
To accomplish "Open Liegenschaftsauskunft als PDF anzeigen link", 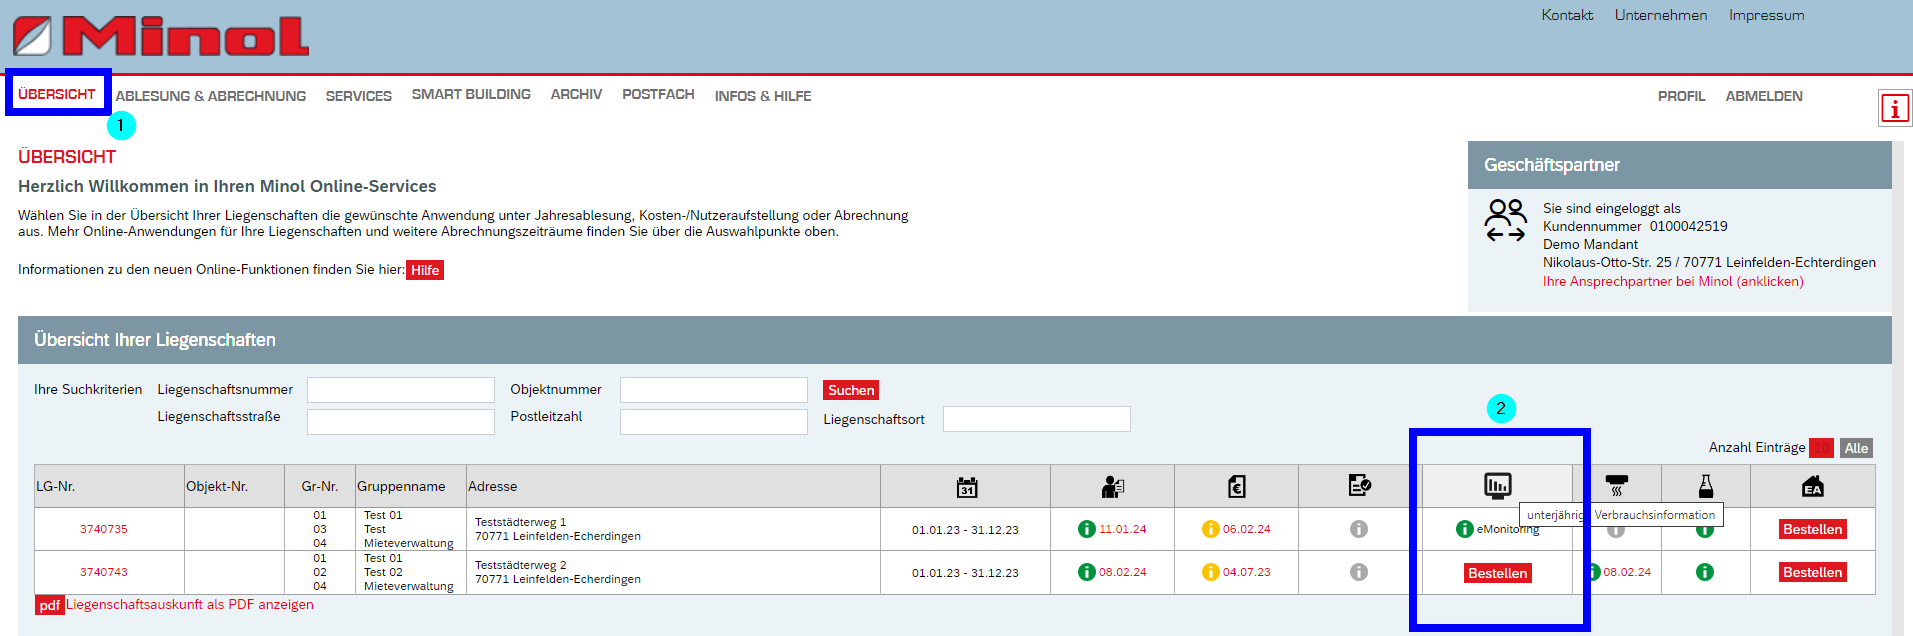I will [189, 605].
